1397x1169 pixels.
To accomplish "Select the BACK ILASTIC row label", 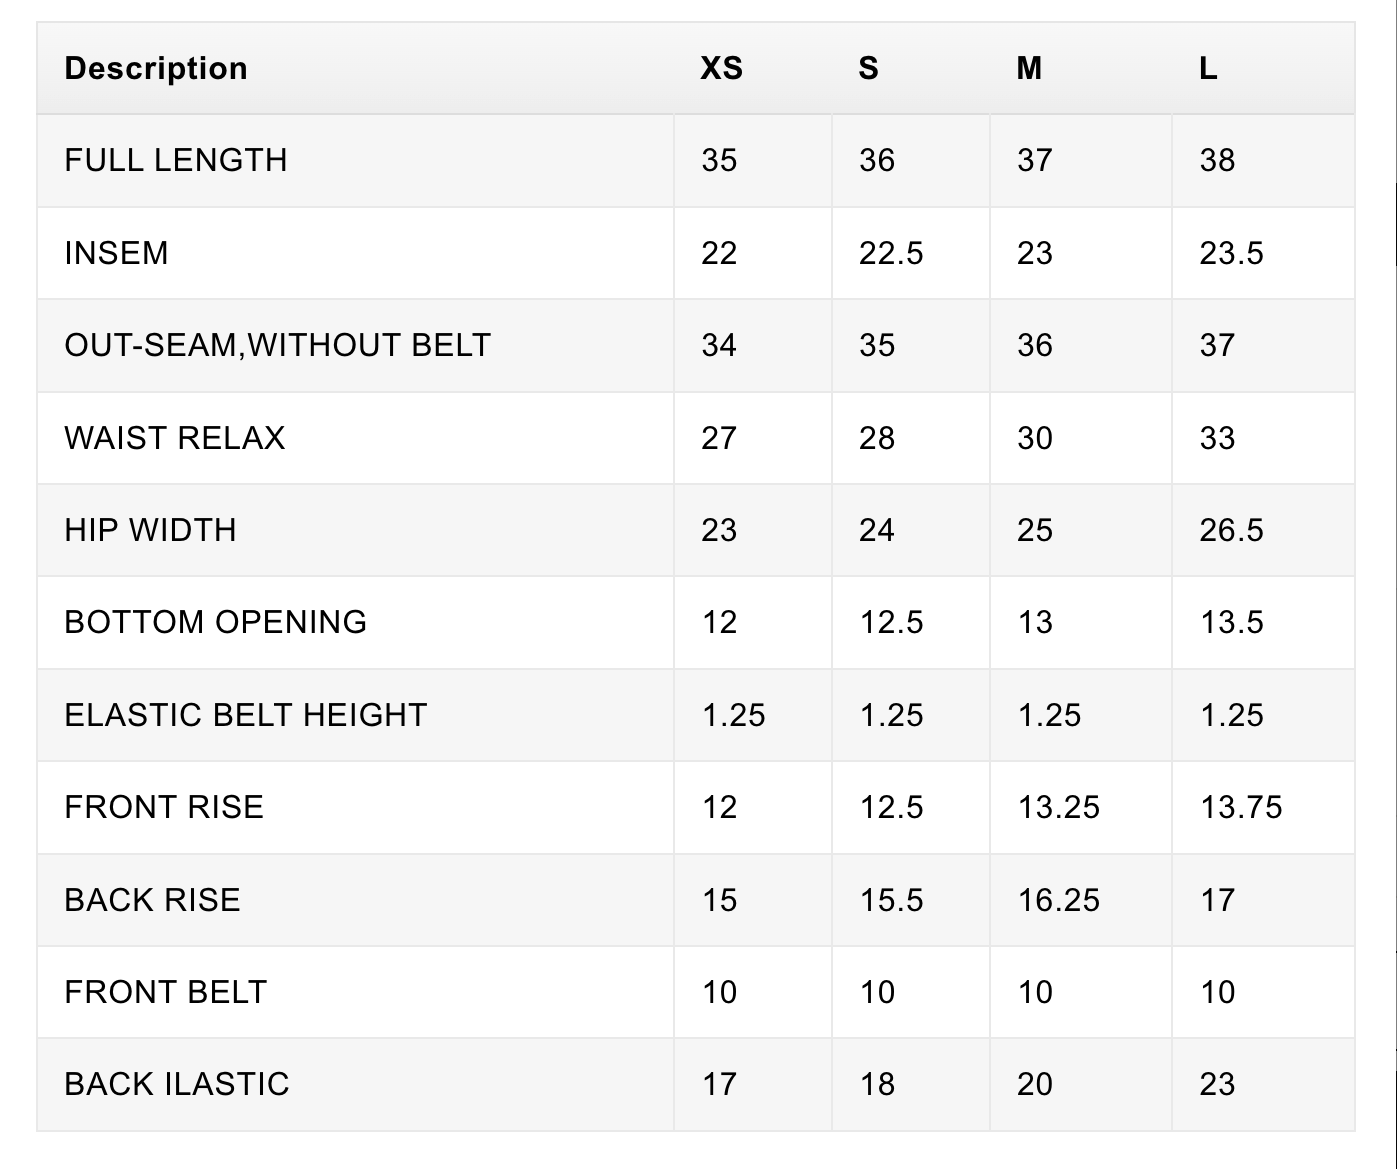I will tap(177, 1084).
